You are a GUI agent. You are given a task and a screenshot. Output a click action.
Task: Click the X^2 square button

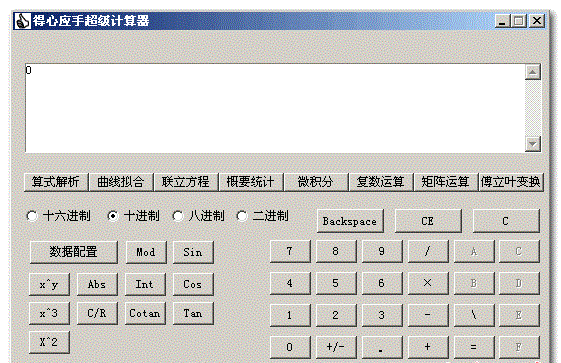[49, 342]
